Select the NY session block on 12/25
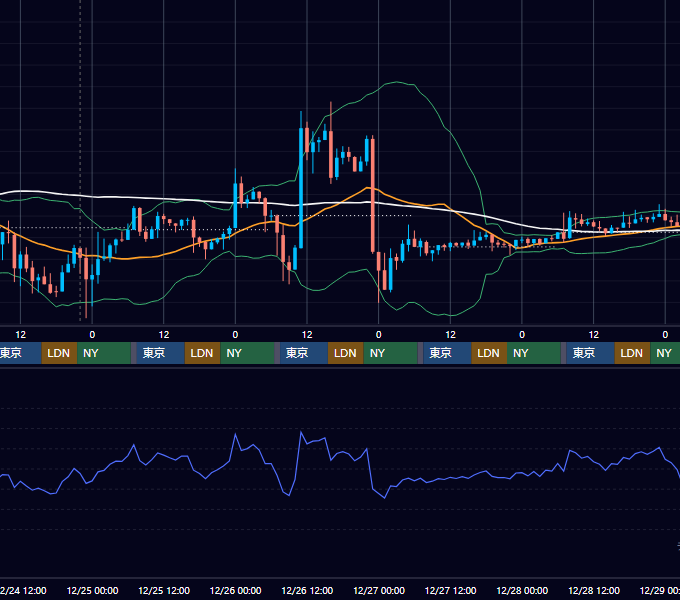Viewport: 680px width, 600px height. [x=247, y=353]
